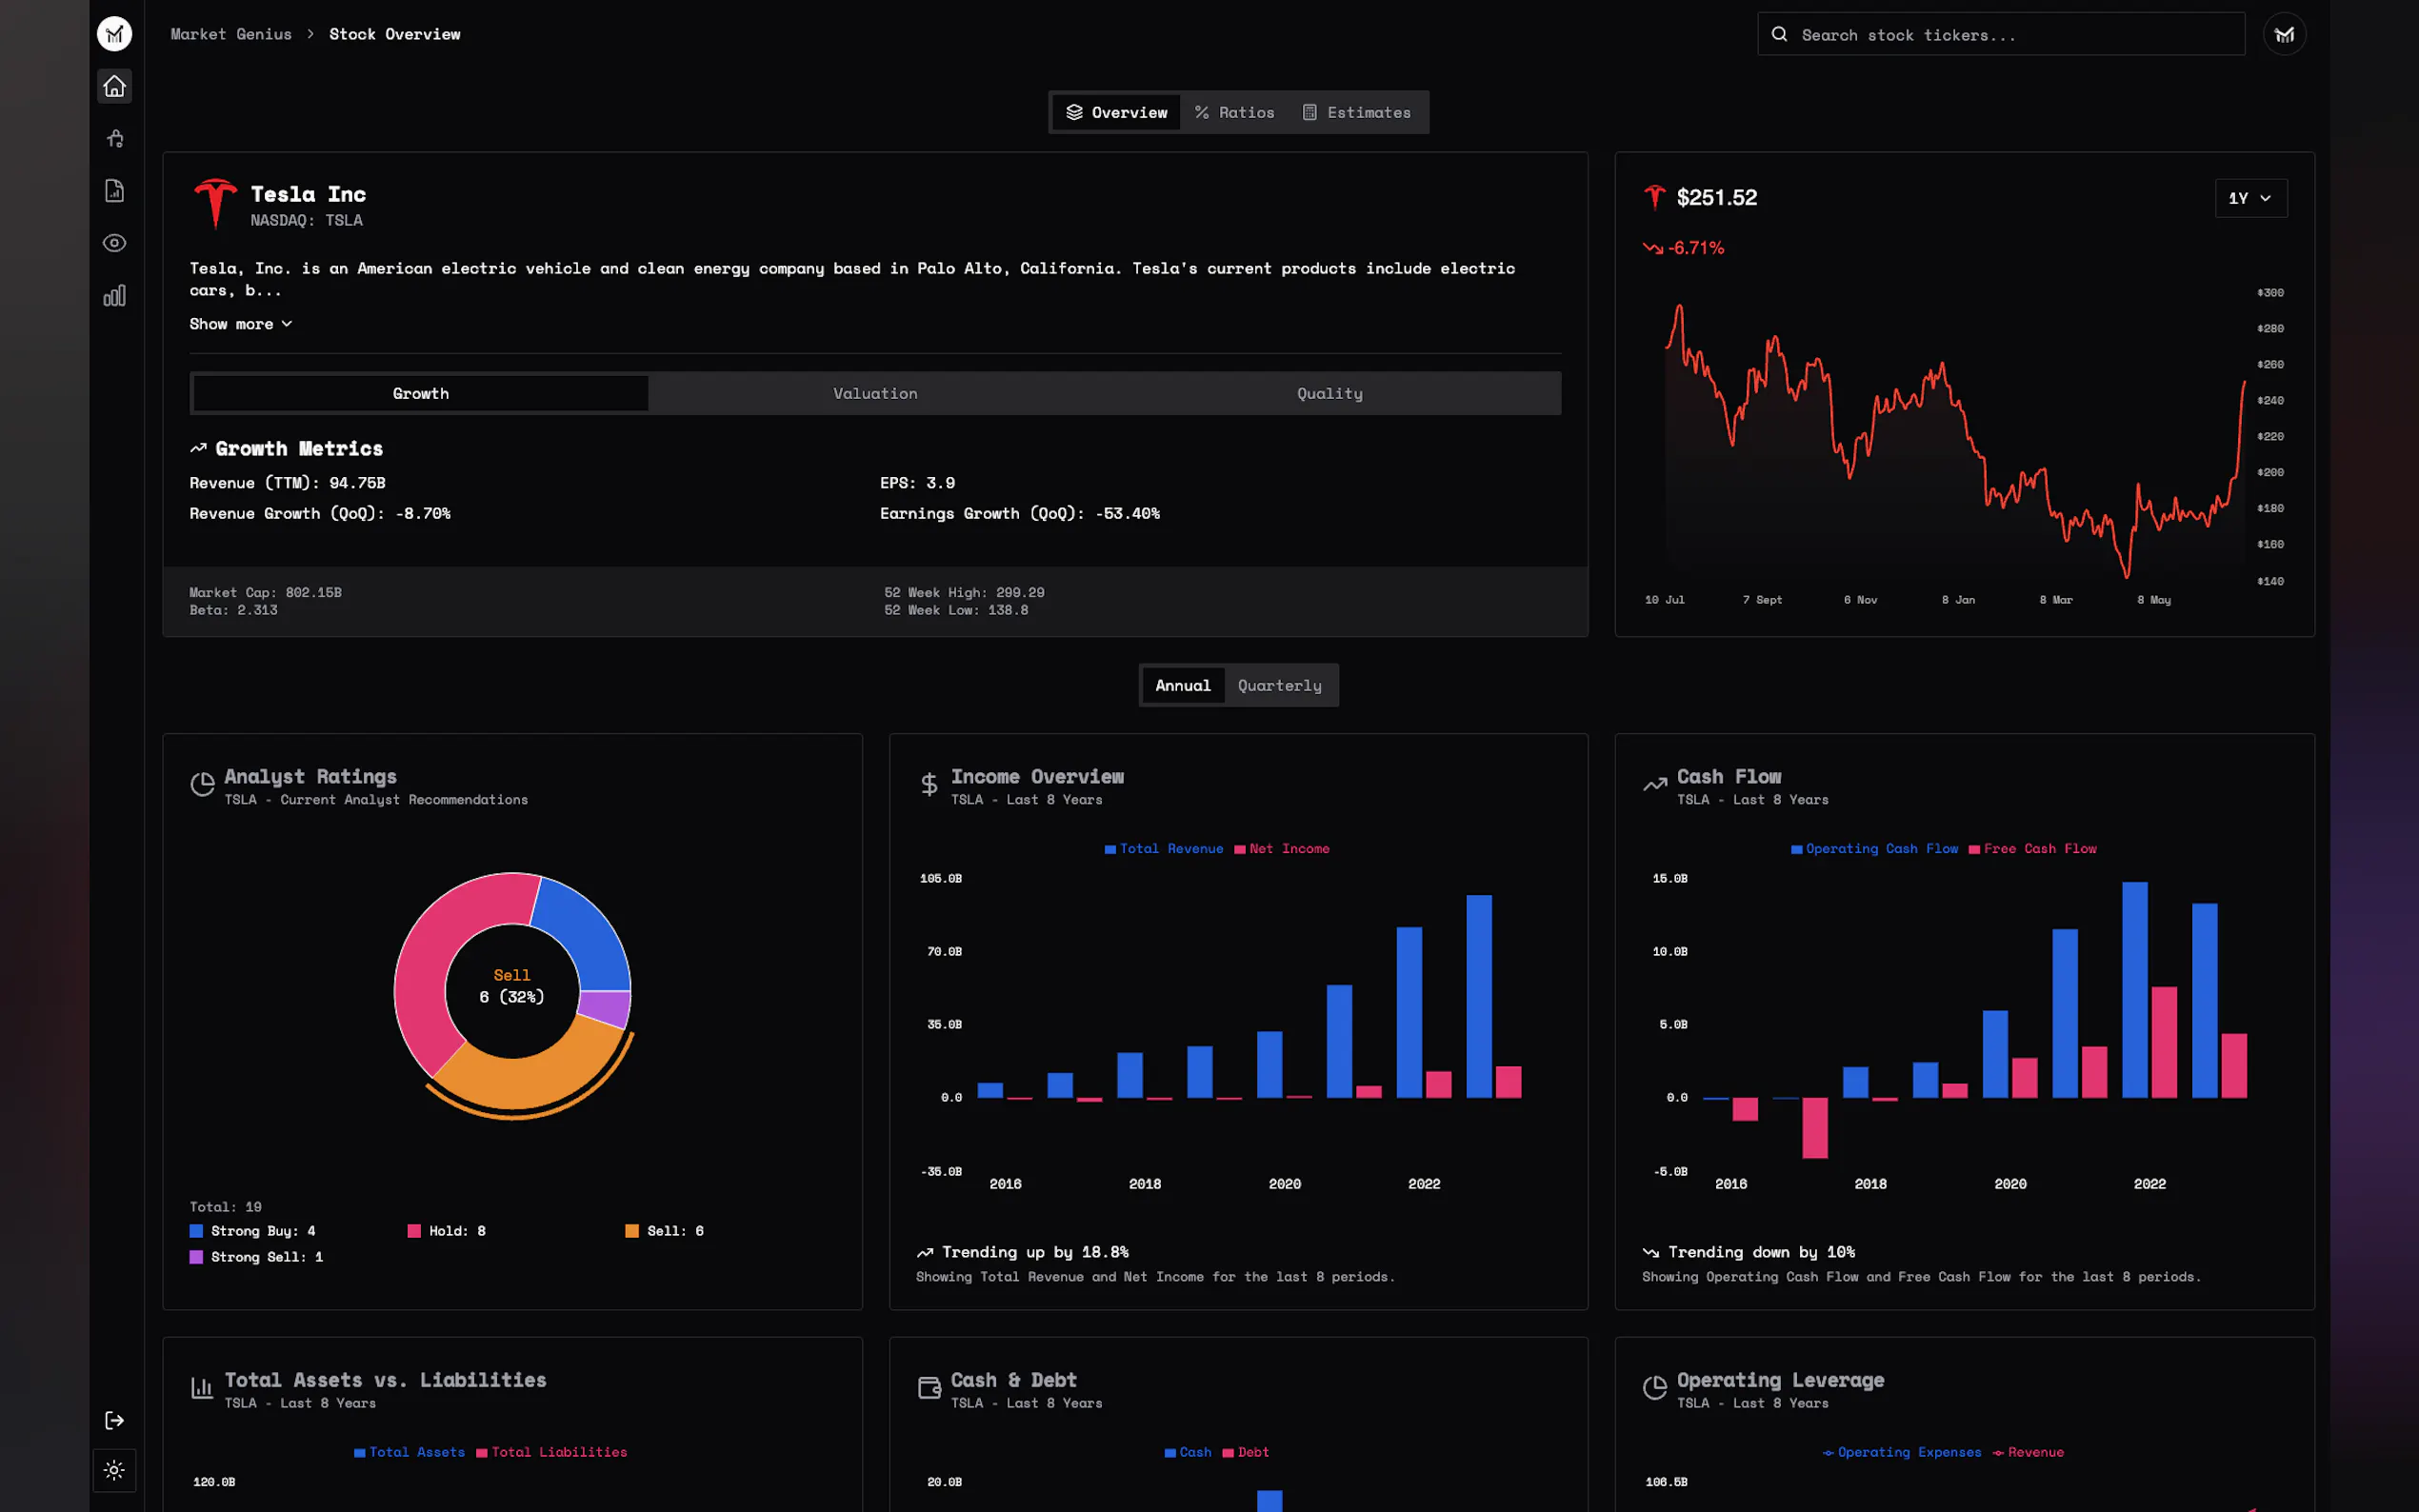Open the Estimates tab
Image resolution: width=2419 pixels, height=1512 pixels.
tap(1356, 112)
